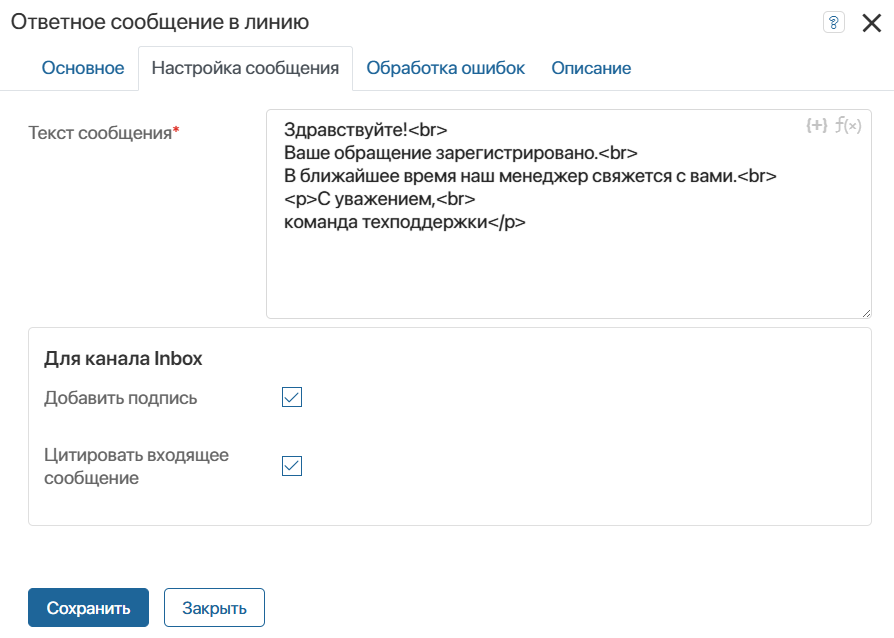Click the 'Цитировать входящее сообщение' label
The height and width of the screenshot is (638, 894).
coord(136,466)
